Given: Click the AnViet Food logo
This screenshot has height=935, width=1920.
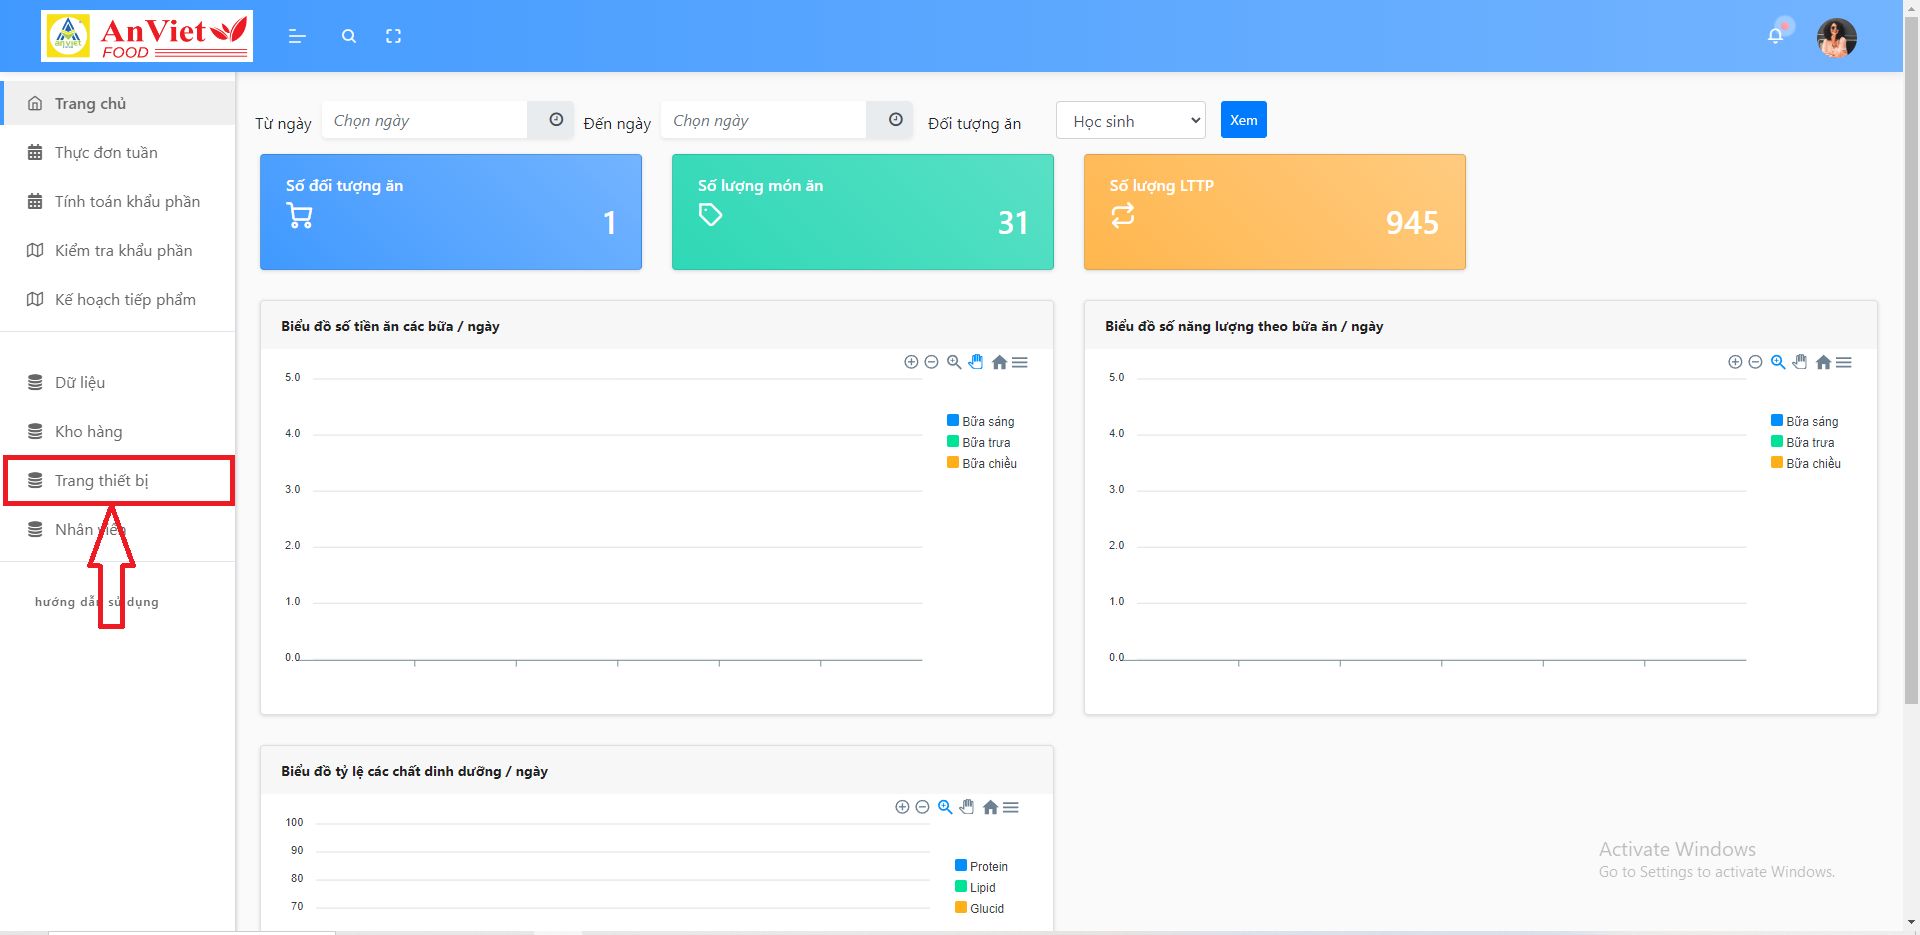Looking at the screenshot, I should 147,35.
